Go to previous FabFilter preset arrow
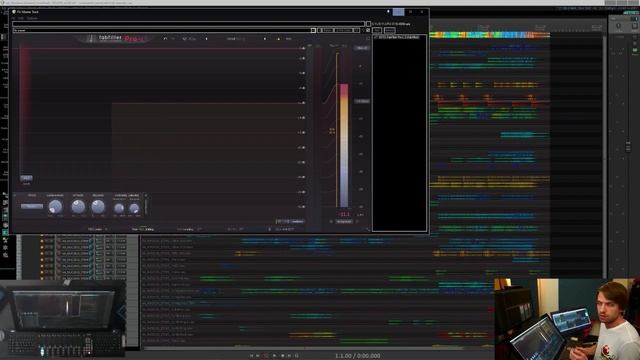The width and height of the screenshot is (640, 360). [x=206, y=39]
